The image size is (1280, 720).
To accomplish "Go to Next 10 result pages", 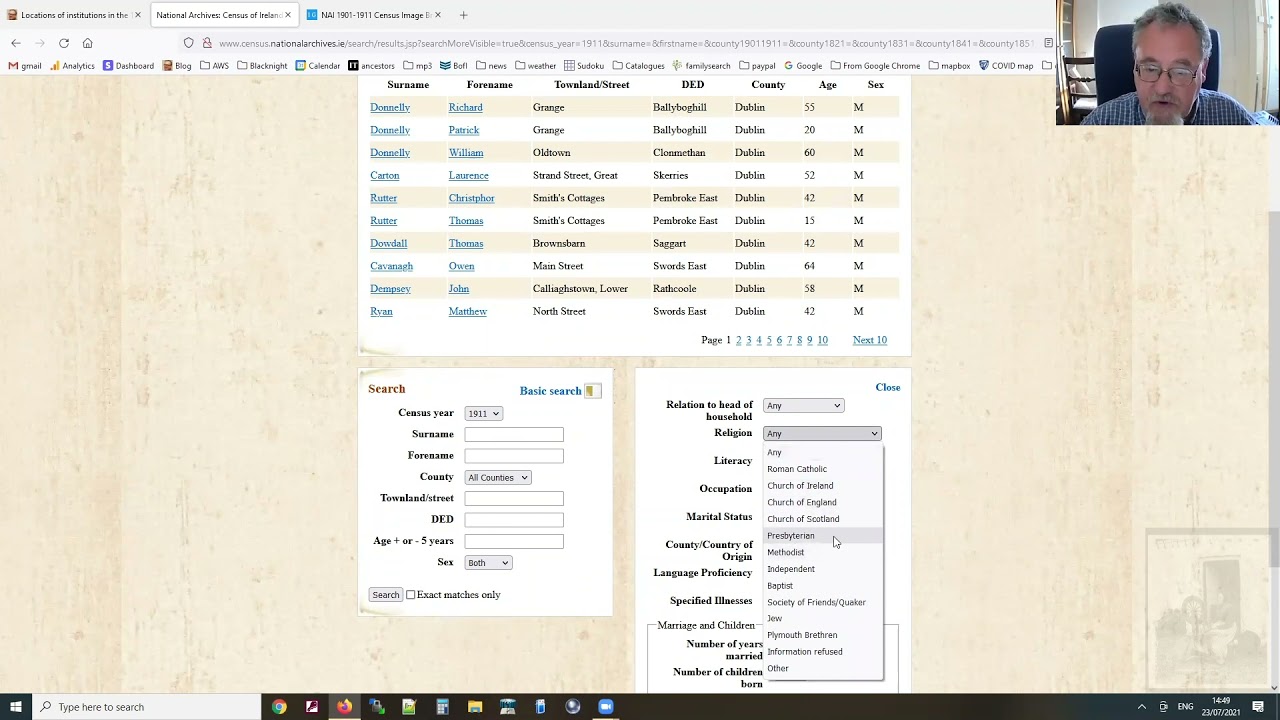I will click(x=870, y=340).
